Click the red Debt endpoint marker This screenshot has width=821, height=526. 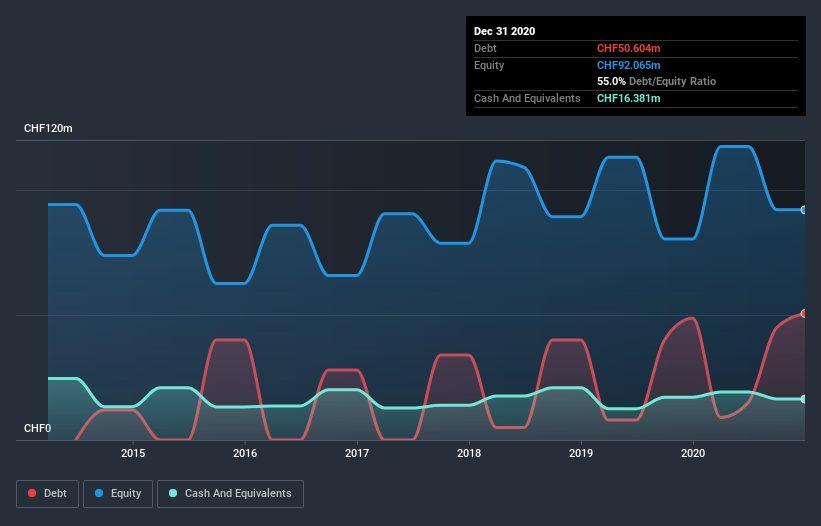click(804, 314)
